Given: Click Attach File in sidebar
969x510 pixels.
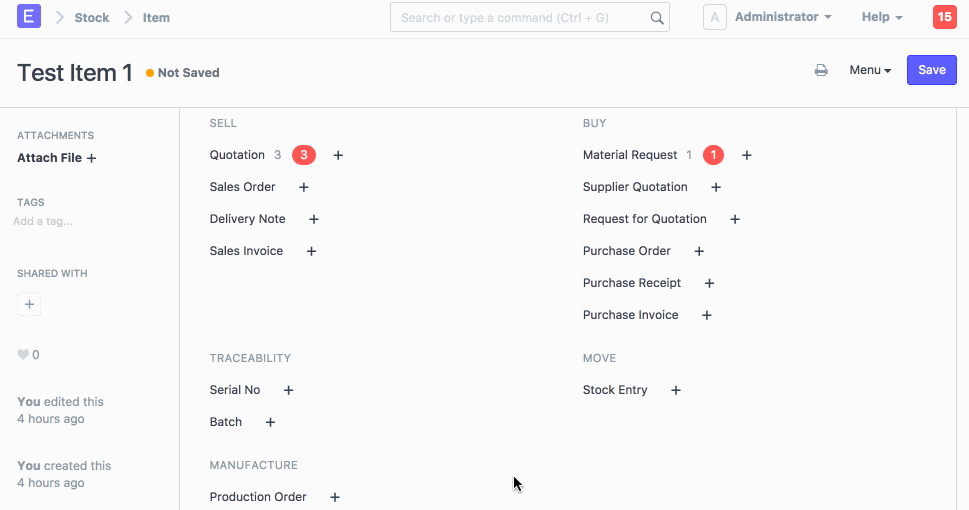Looking at the screenshot, I should point(57,158).
